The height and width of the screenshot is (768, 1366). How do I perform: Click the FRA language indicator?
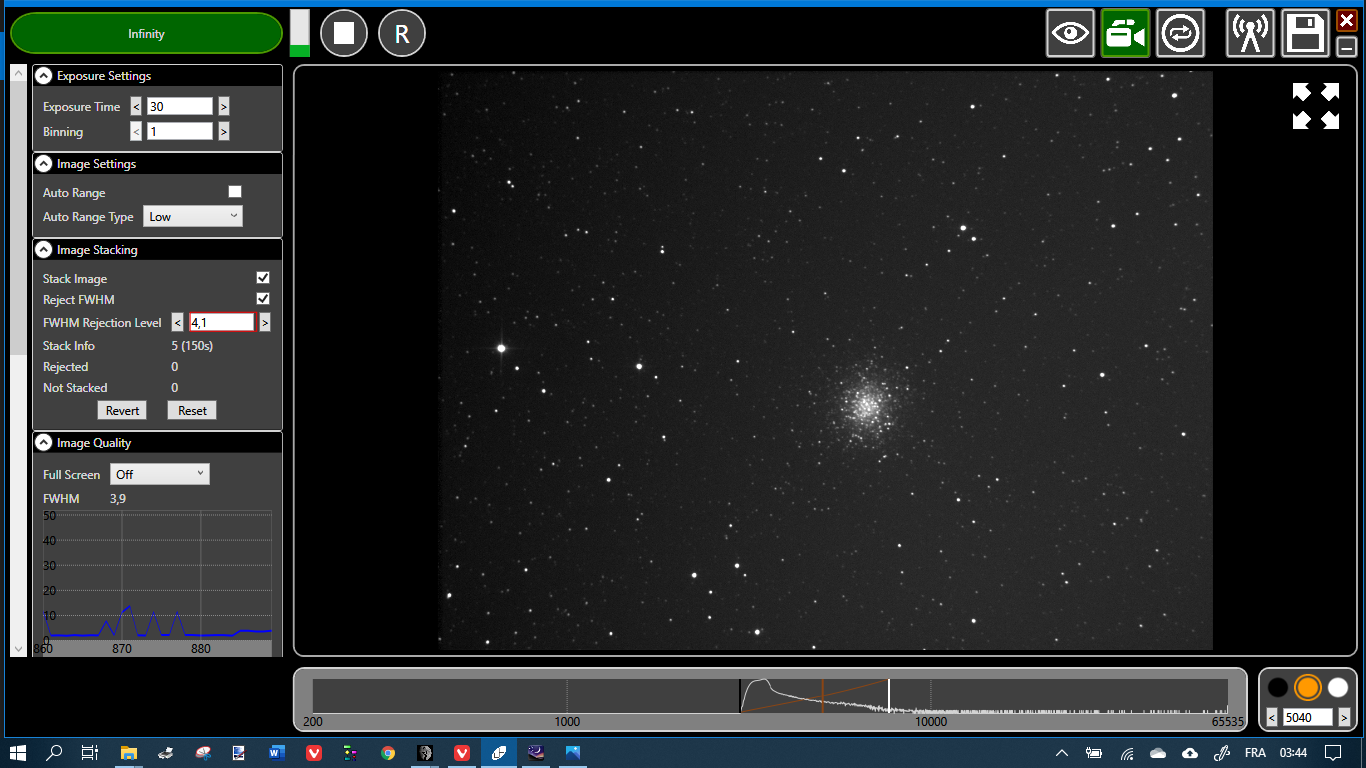click(1254, 752)
